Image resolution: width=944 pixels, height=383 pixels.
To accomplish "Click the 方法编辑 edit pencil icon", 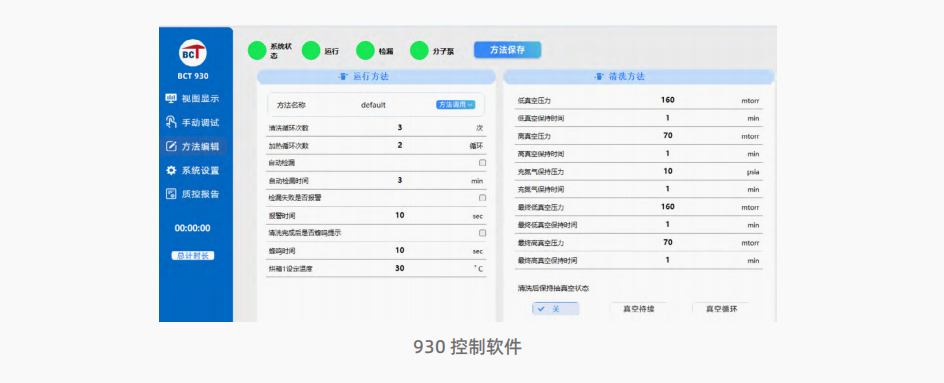I will [171, 146].
